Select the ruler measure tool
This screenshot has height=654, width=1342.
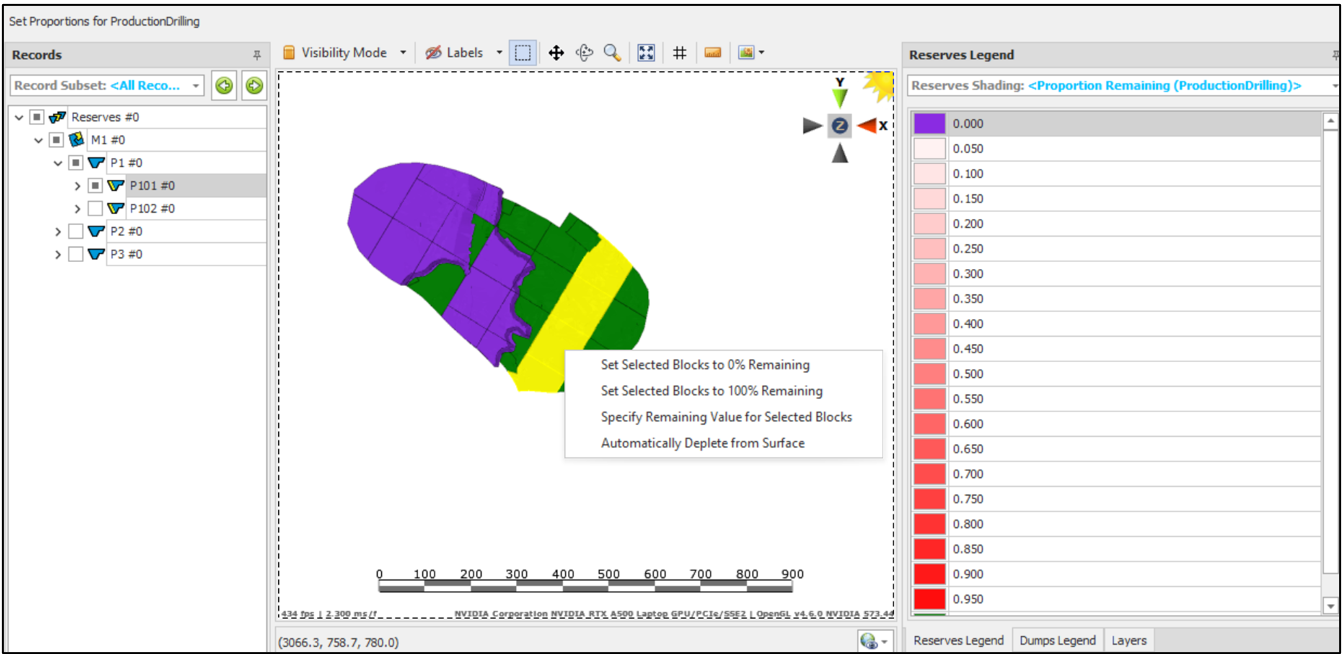713,53
